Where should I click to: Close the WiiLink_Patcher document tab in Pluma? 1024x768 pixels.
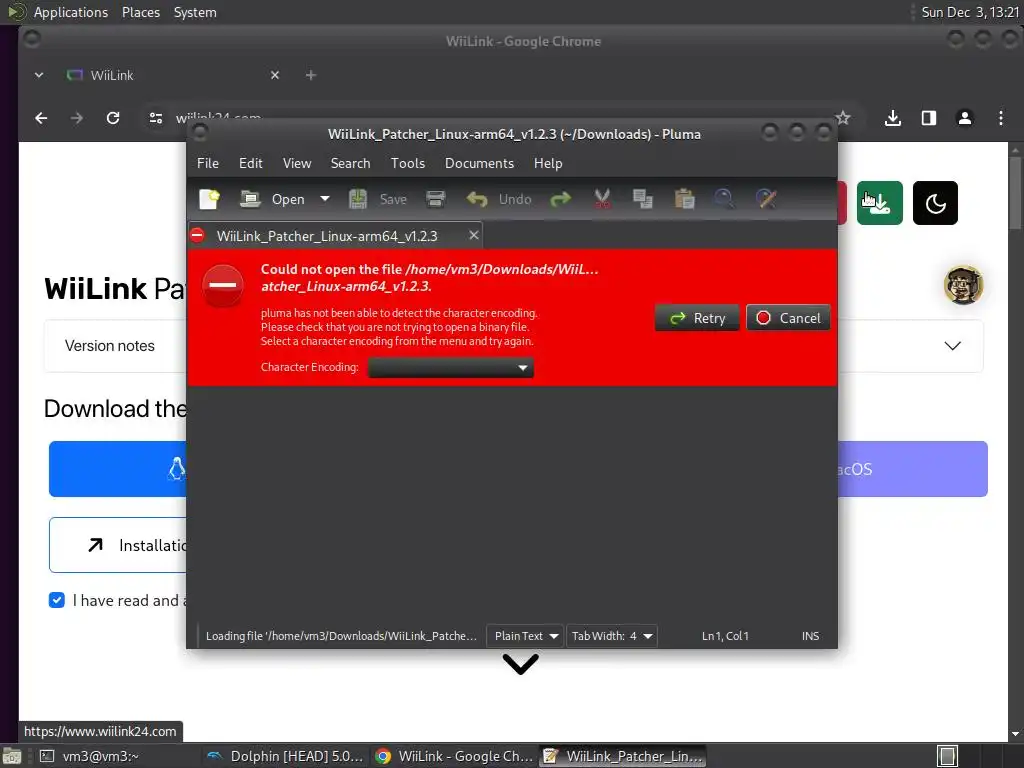click(x=474, y=235)
